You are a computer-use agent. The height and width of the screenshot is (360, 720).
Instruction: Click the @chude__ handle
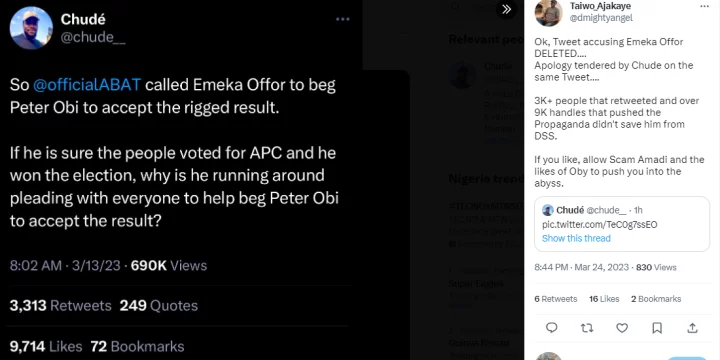93,37
